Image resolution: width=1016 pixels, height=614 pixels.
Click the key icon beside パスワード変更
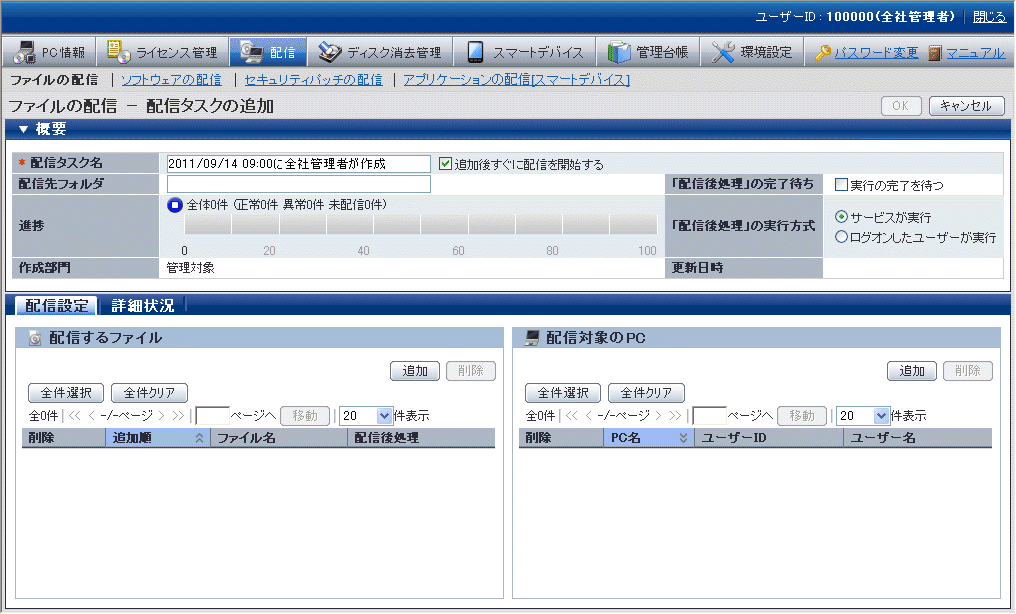click(x=823, y=52)
